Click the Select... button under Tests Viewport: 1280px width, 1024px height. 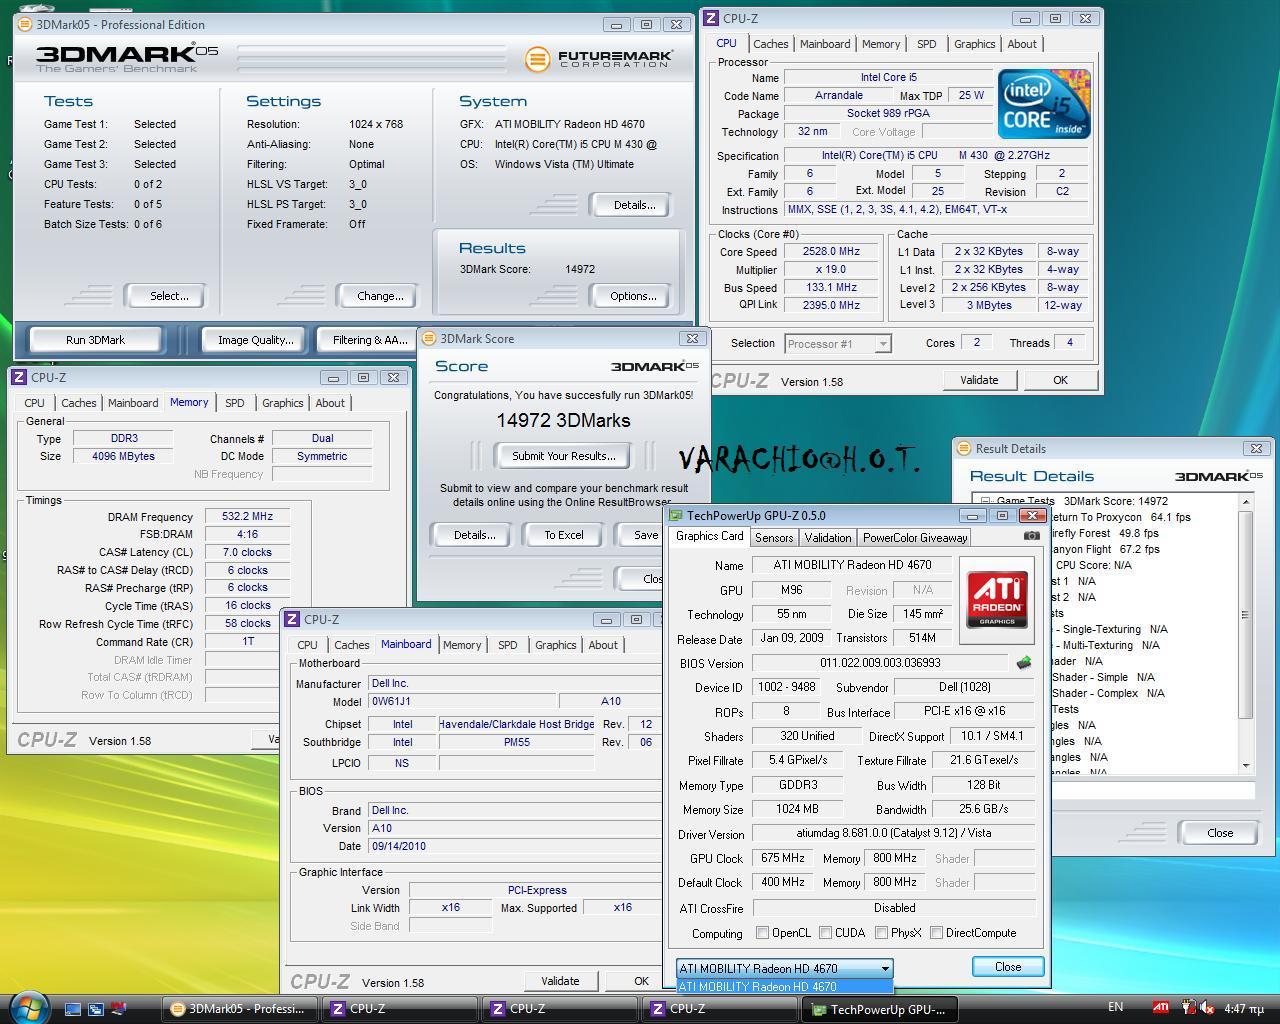click(168, 296)
